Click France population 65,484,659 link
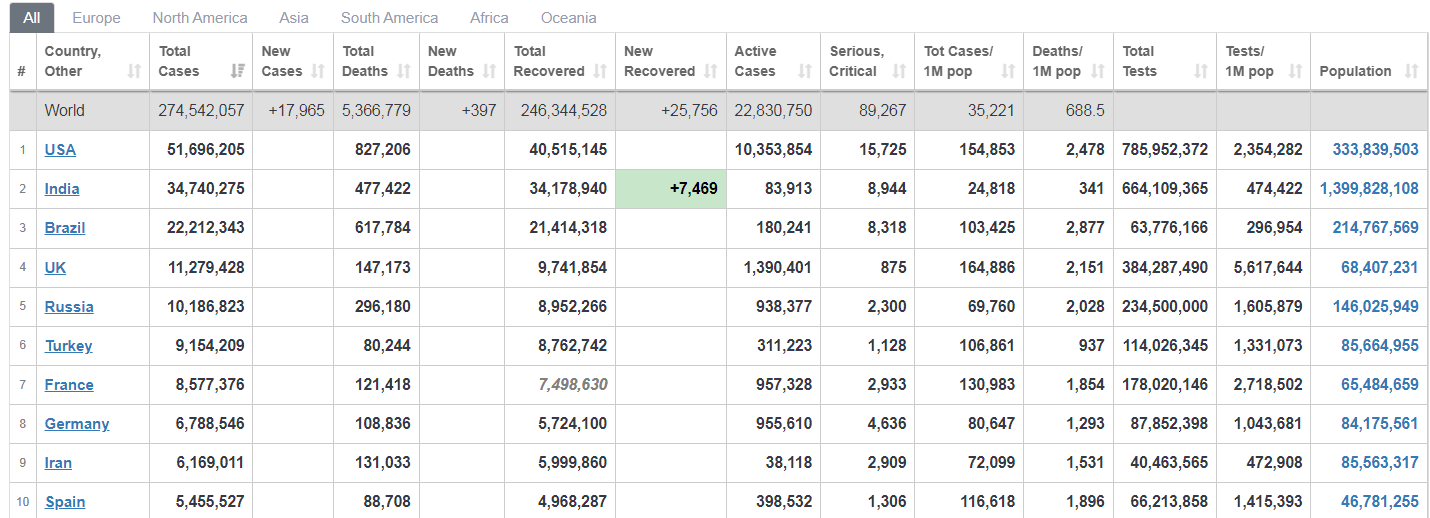The width and height of the screenshot is (1430, 518). tap(1380, 384)
